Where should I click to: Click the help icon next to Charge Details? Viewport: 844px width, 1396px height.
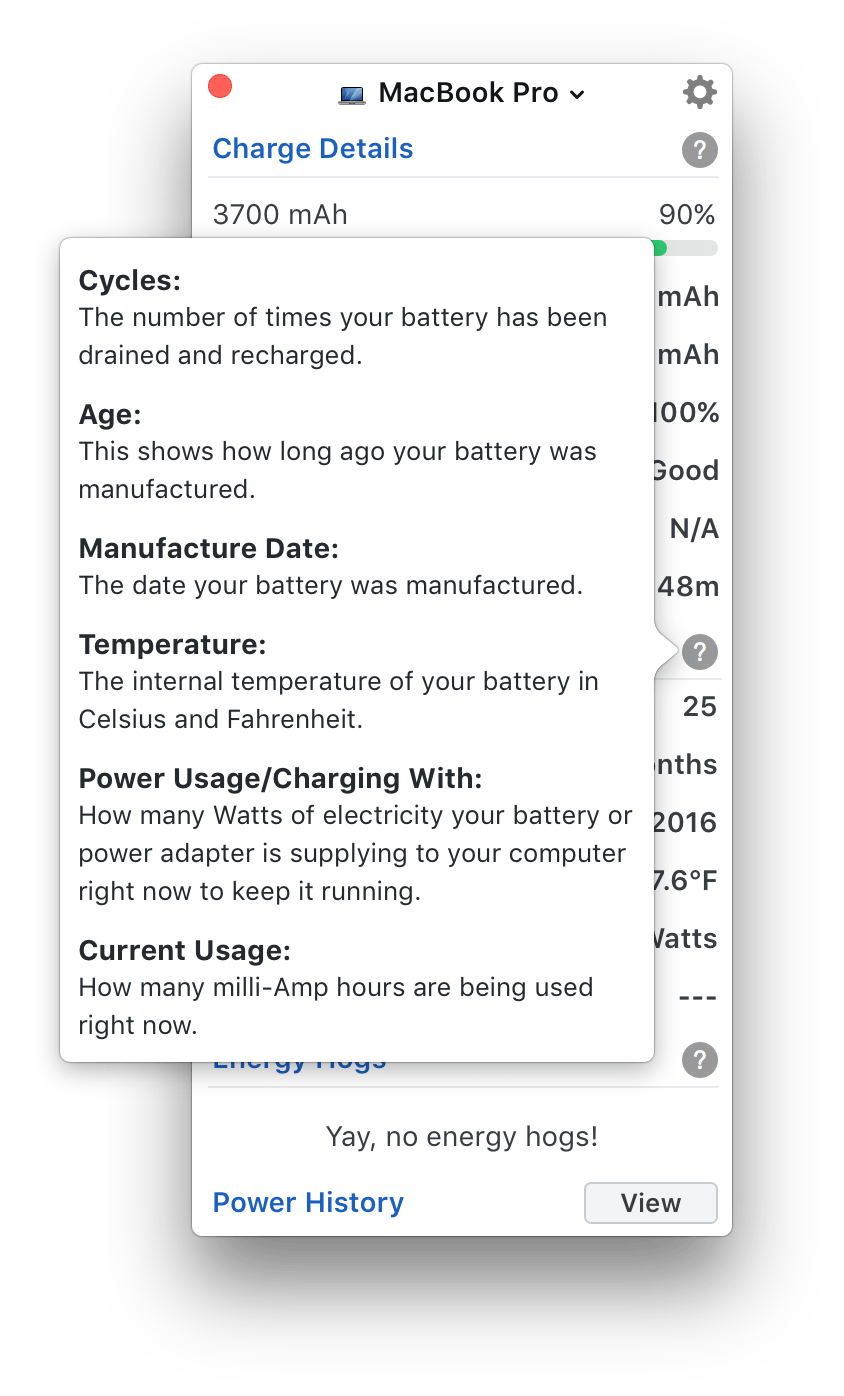pyautogui.click(x=699, y=150)
